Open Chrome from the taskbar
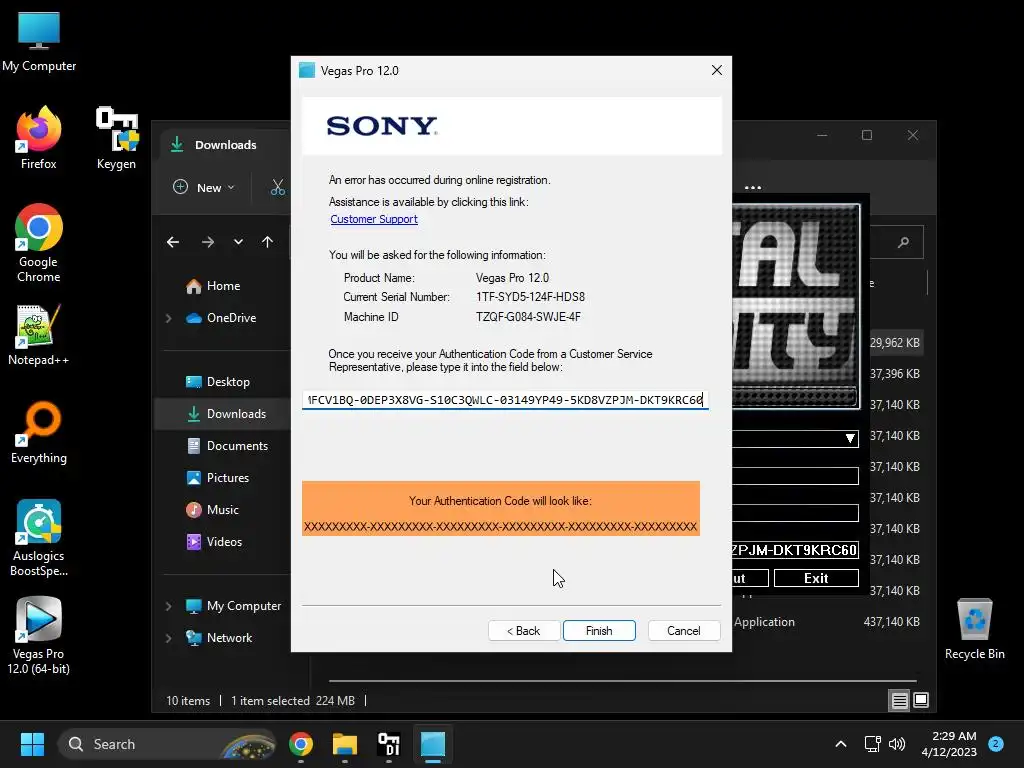The height and width of the screenshot is (768, 1024). coord(301,744)
